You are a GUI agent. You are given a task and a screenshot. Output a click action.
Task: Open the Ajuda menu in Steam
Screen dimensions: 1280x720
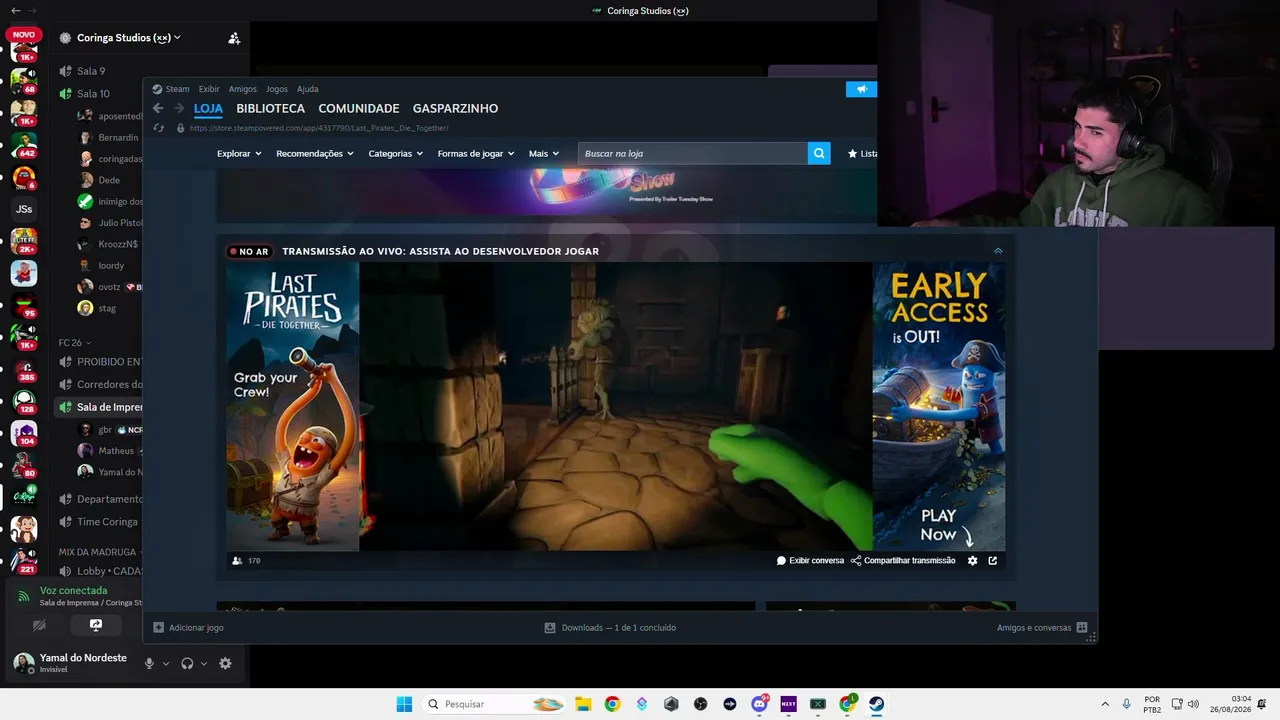tap(308, 89)
